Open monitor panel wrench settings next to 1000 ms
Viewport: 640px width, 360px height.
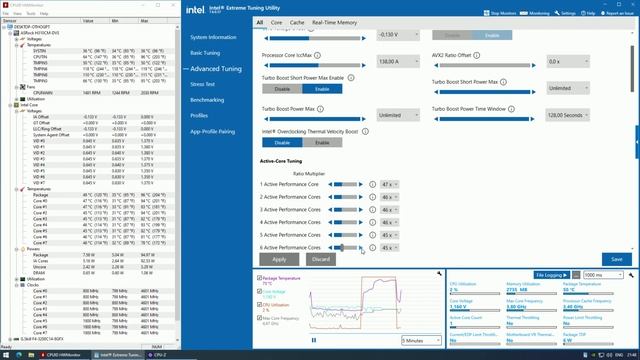(631, 275)
